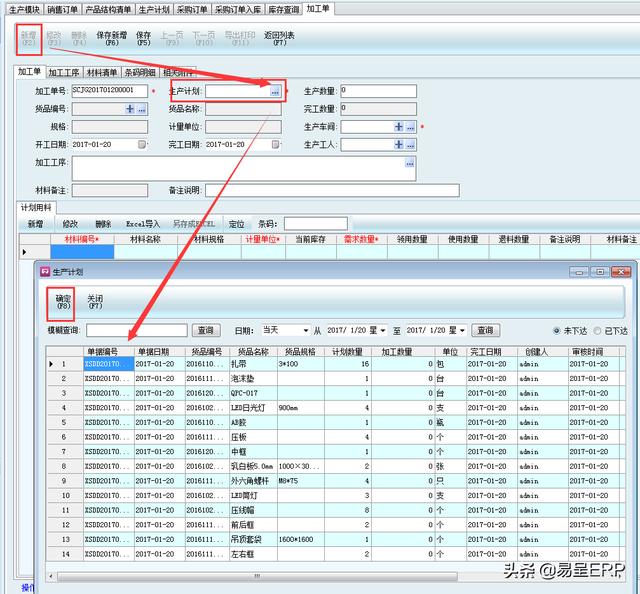
Task: Click the 加工工序 ellipsis lookup button
Action: click(x=409, y=162)
